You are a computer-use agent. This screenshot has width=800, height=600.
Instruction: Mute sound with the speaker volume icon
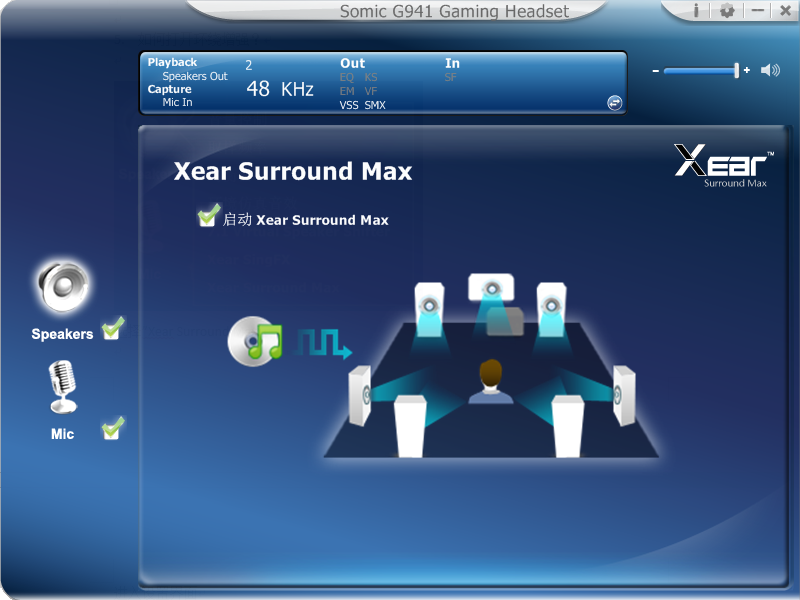pos(770,70)
